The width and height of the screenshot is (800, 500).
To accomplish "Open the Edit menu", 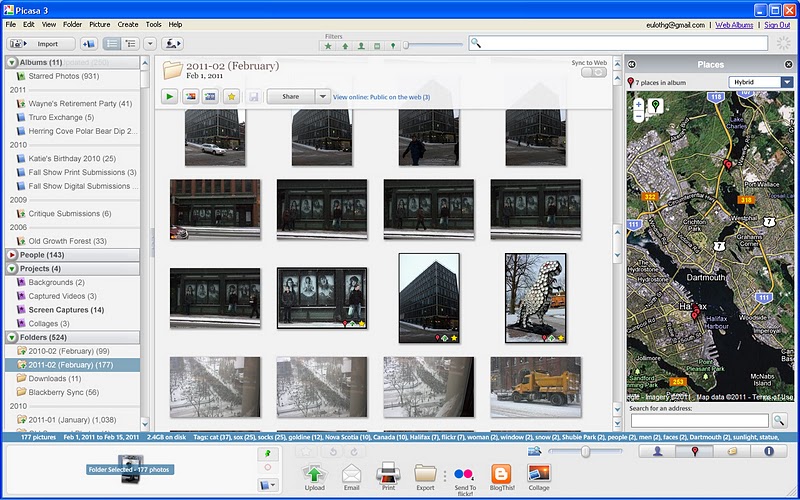I will (29, 24).
